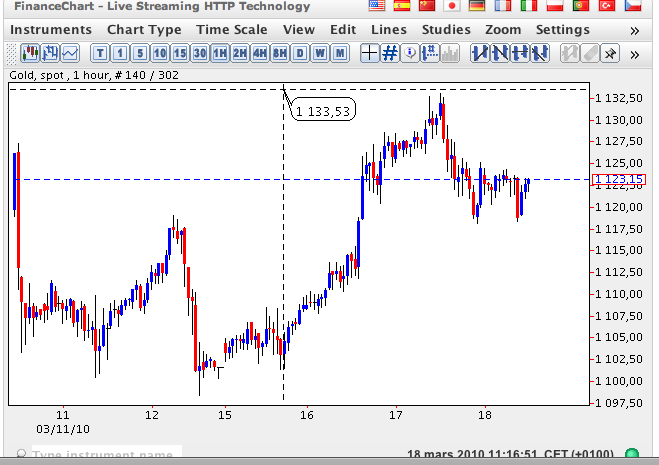Set time scale to daily (D)
This screenshot has width=659, height=465.
pos(300,53)
